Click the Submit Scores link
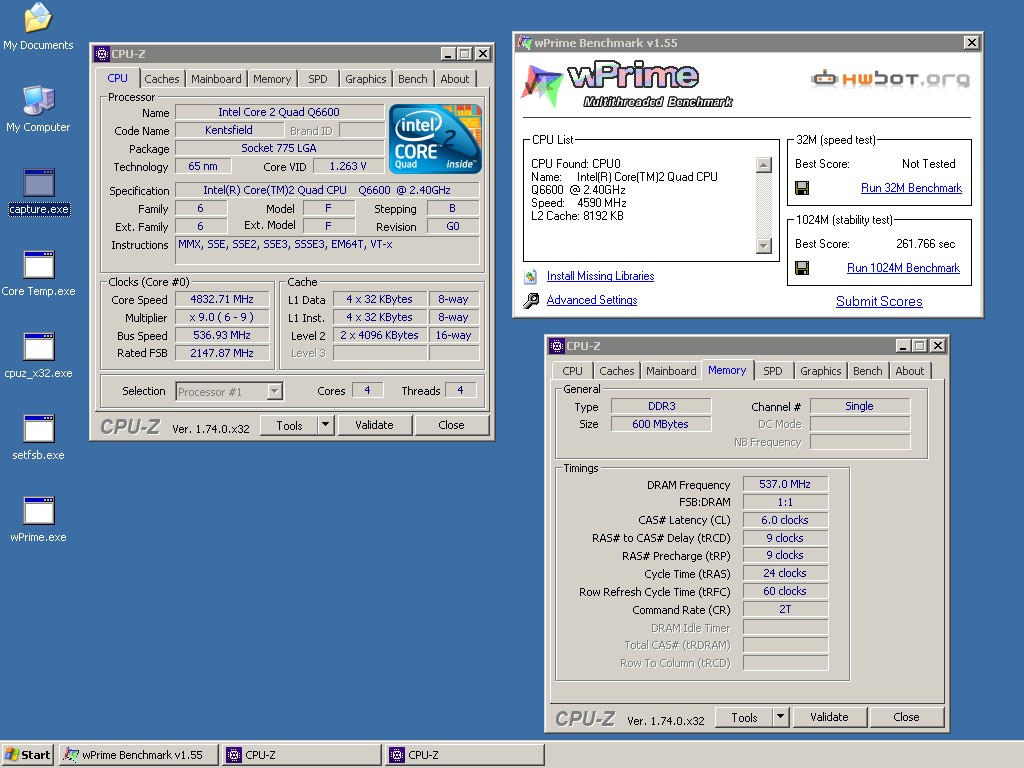This screenshot has width=1024, height=768. pos(879,301)
